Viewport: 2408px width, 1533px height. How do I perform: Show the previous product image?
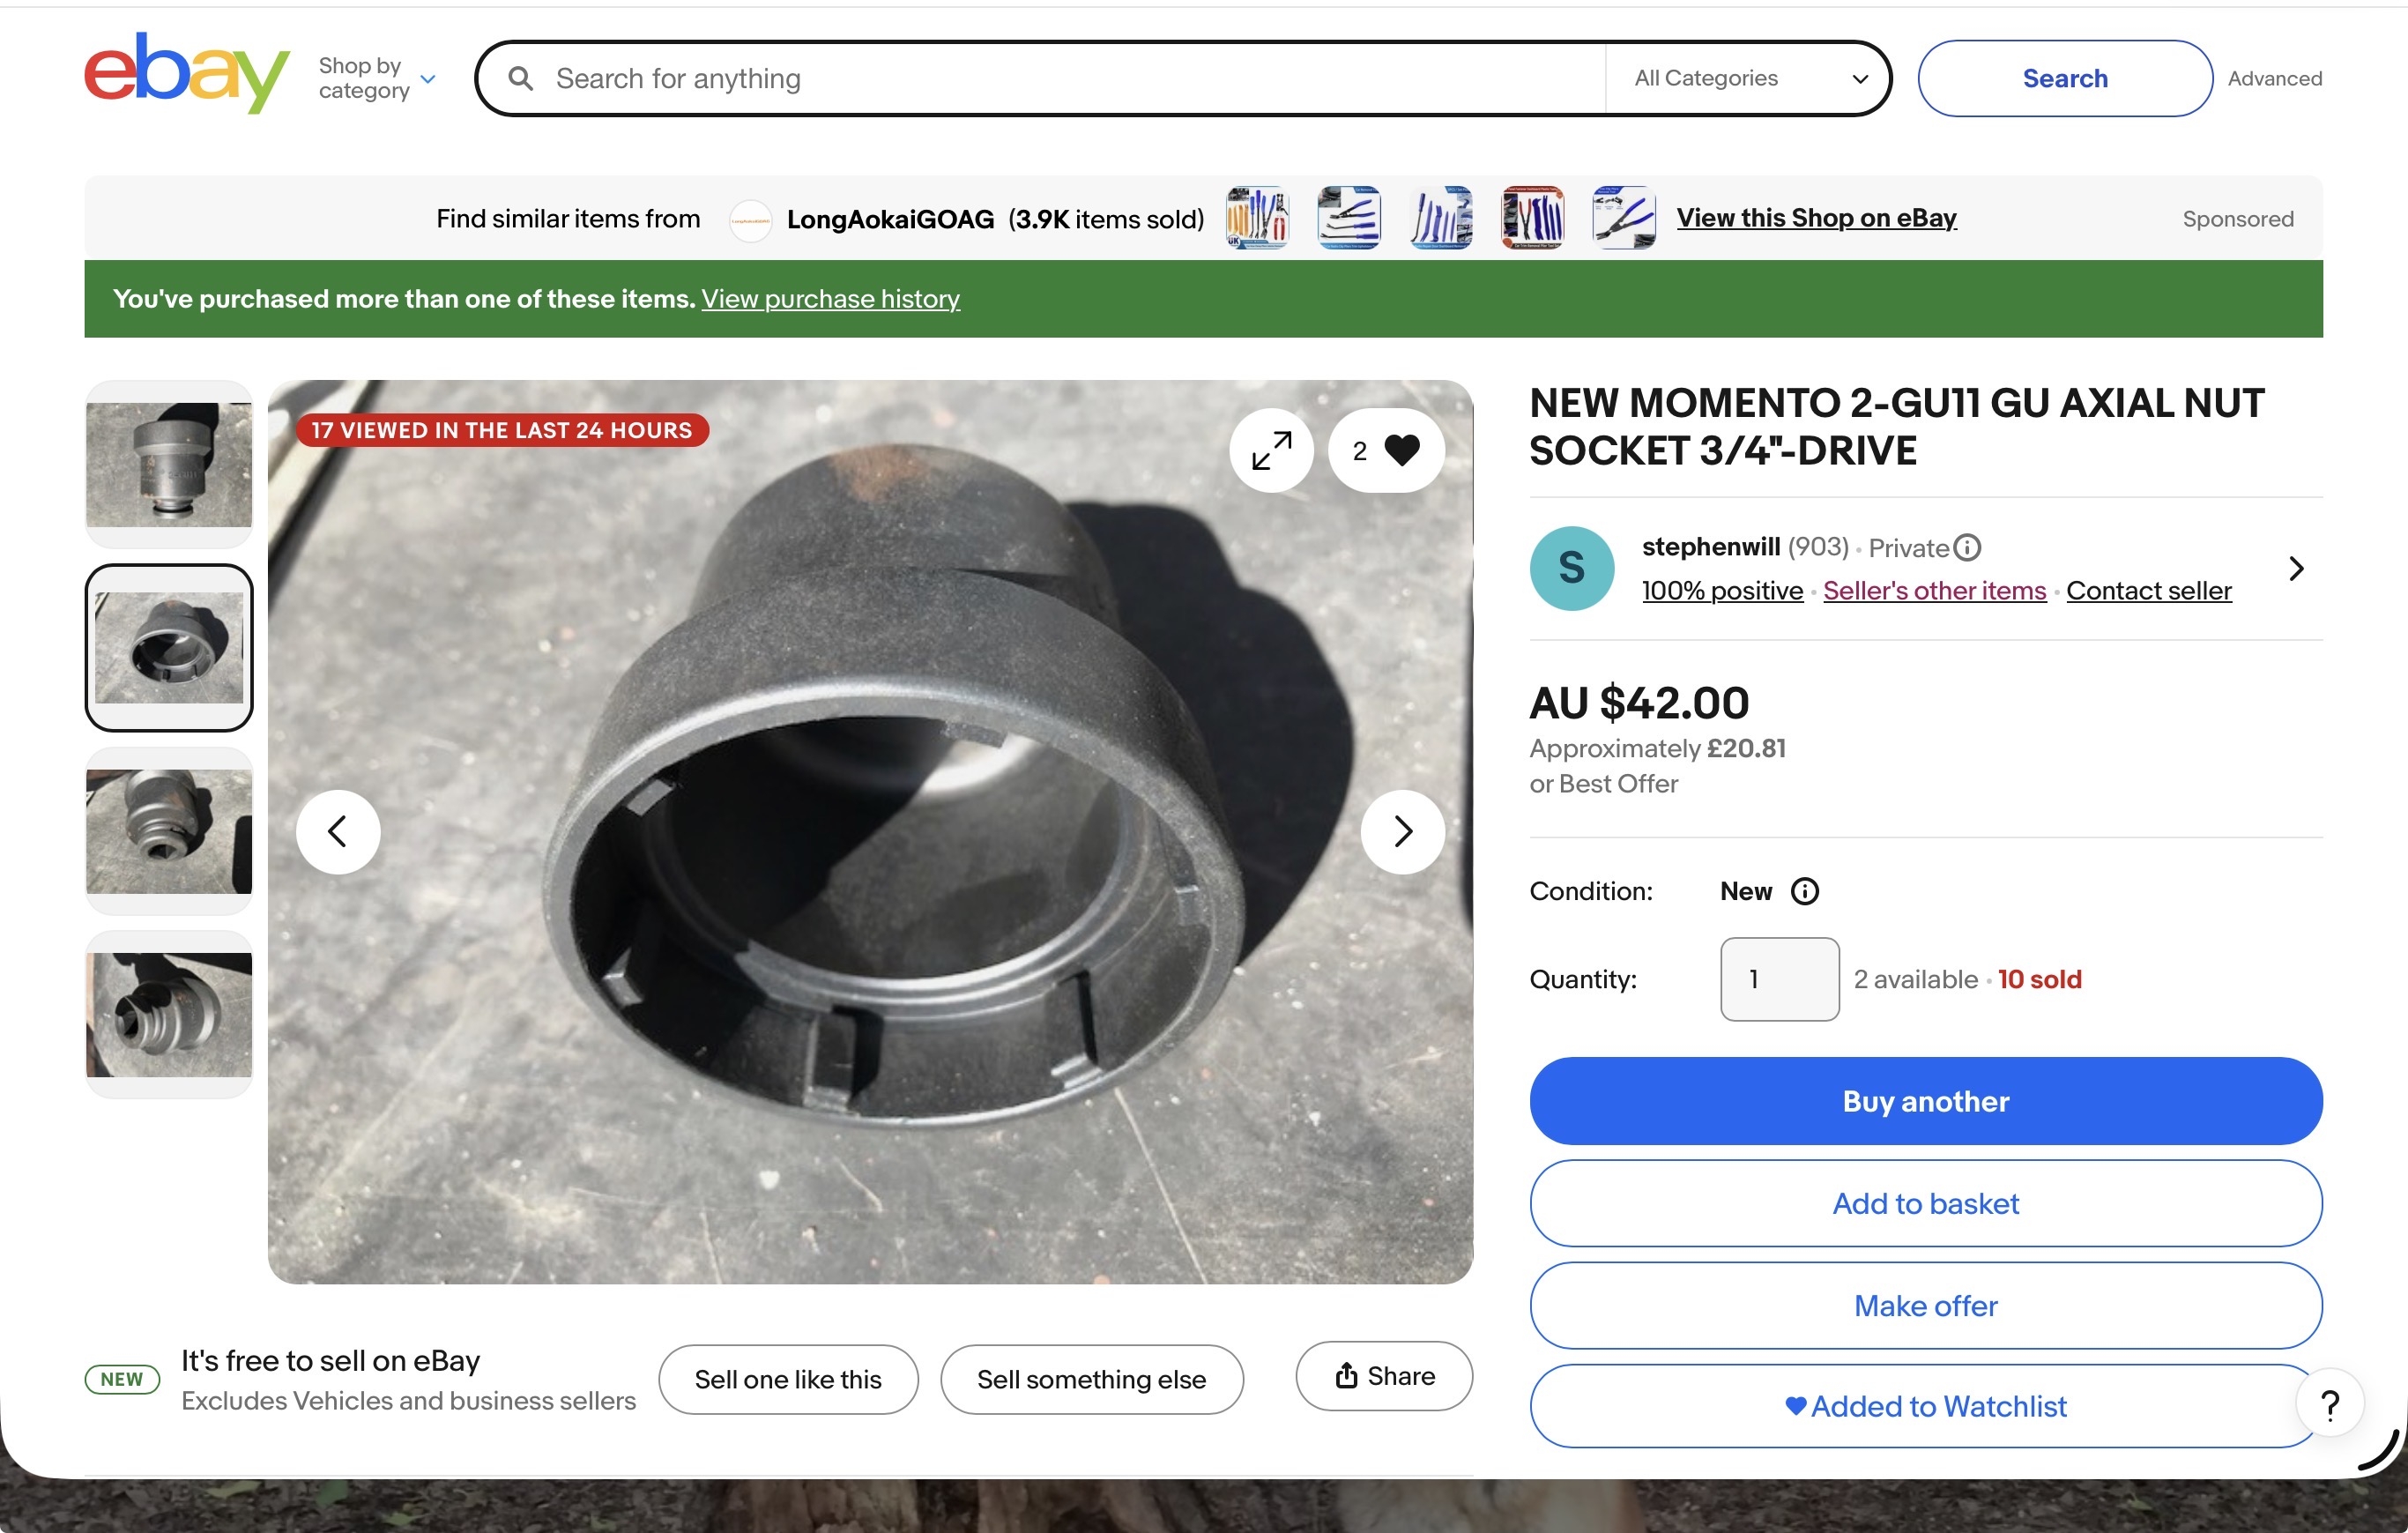point(338,831)
